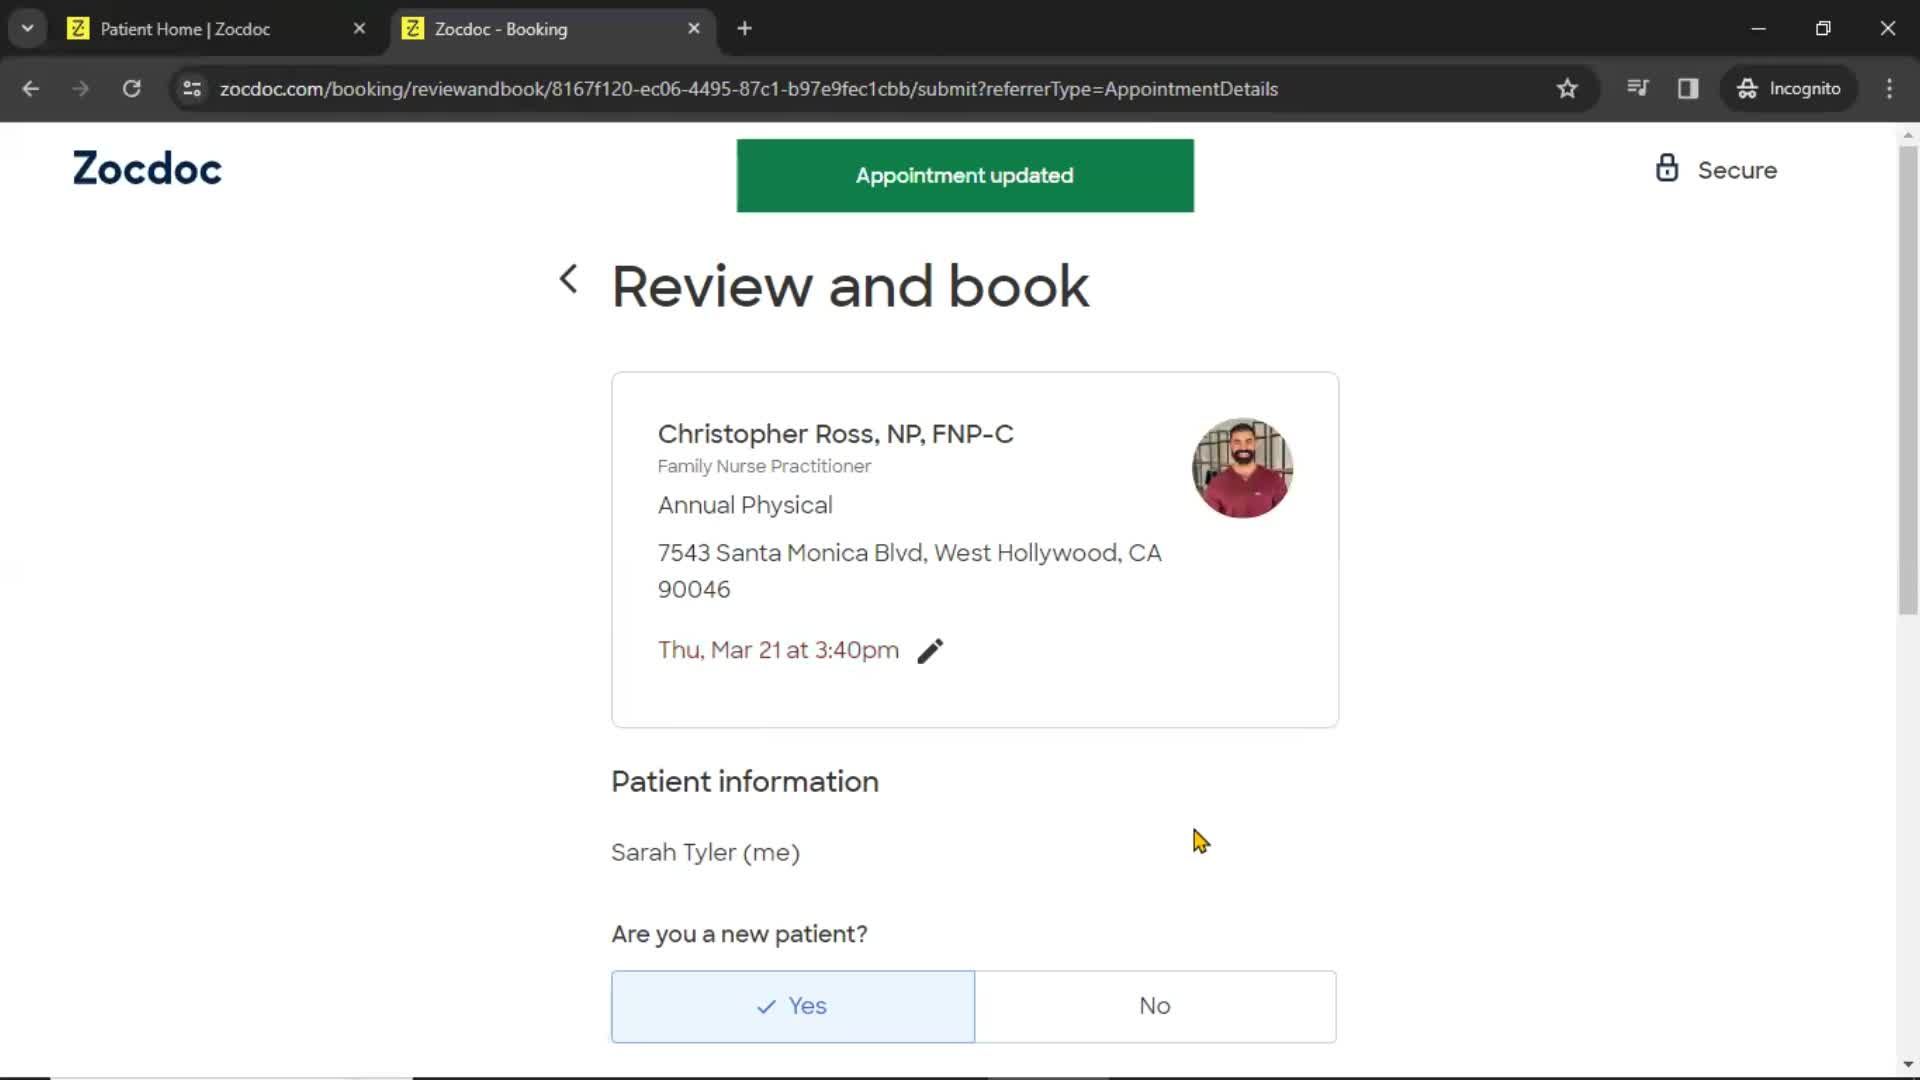
Task: Click the bookmark/favorite star icon
Action: (x=1567, y=88)
